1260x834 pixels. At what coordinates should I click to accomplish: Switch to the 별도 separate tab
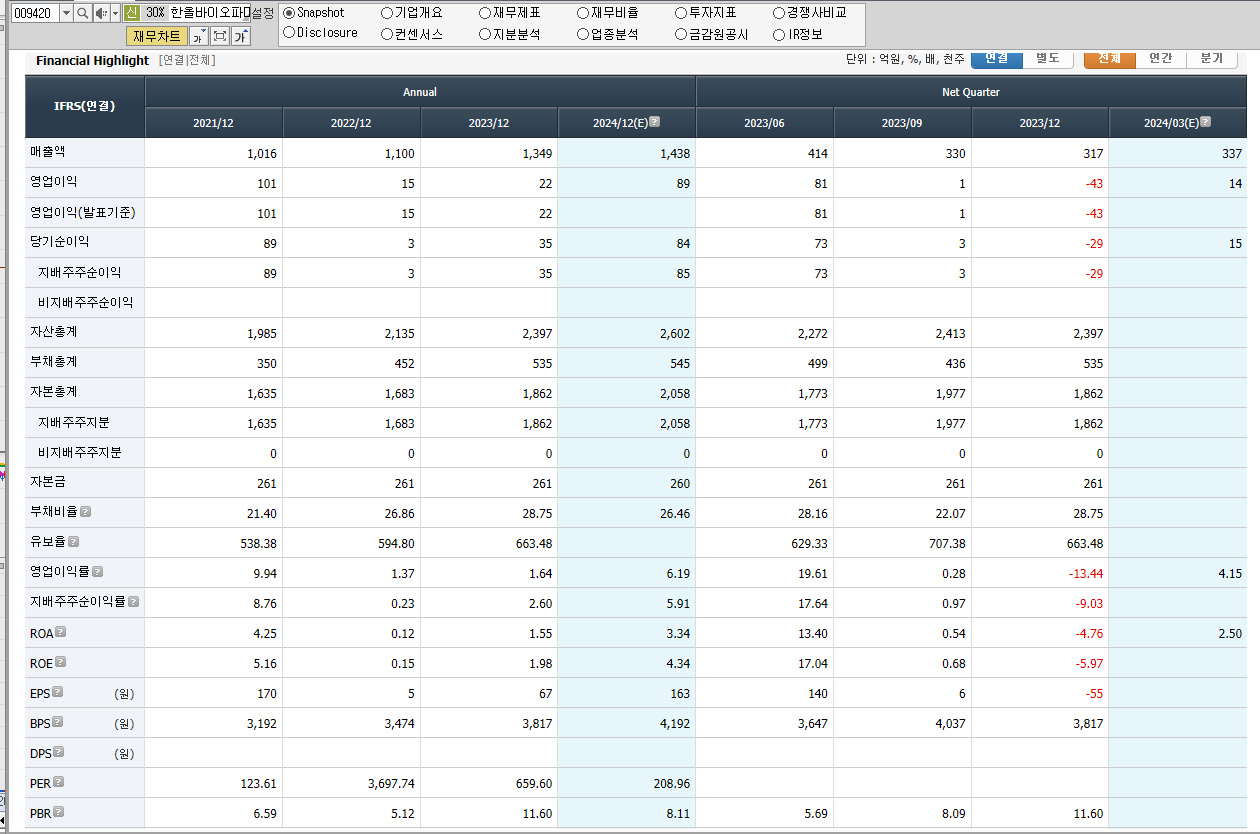click(1047, 58)
